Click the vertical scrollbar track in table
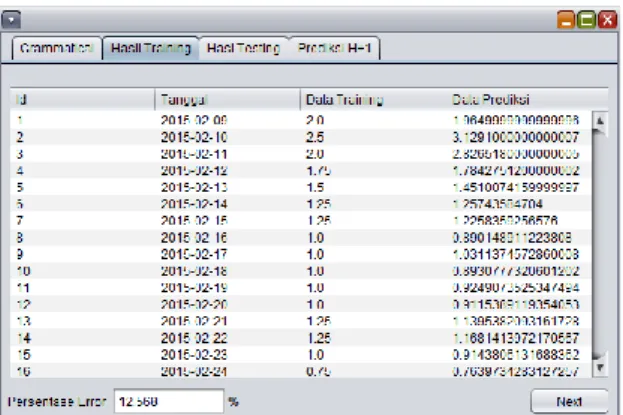 pyautogui.click(x=600, y=244)
